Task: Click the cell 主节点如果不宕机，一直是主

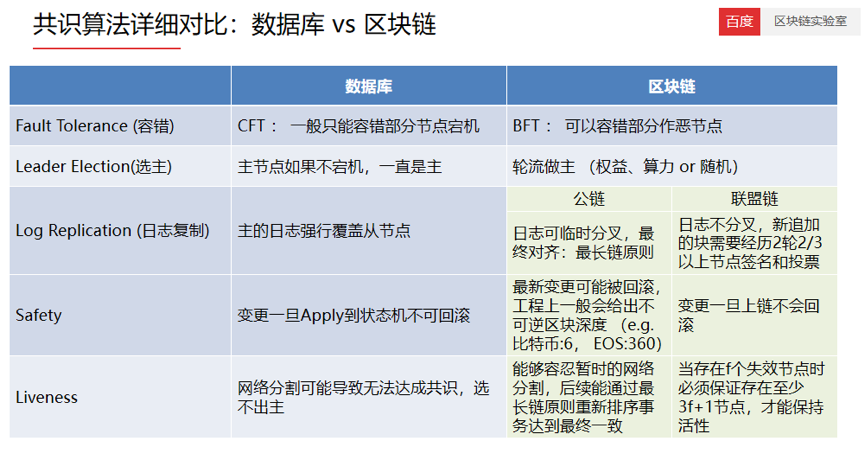Action: tap(369, 166)
